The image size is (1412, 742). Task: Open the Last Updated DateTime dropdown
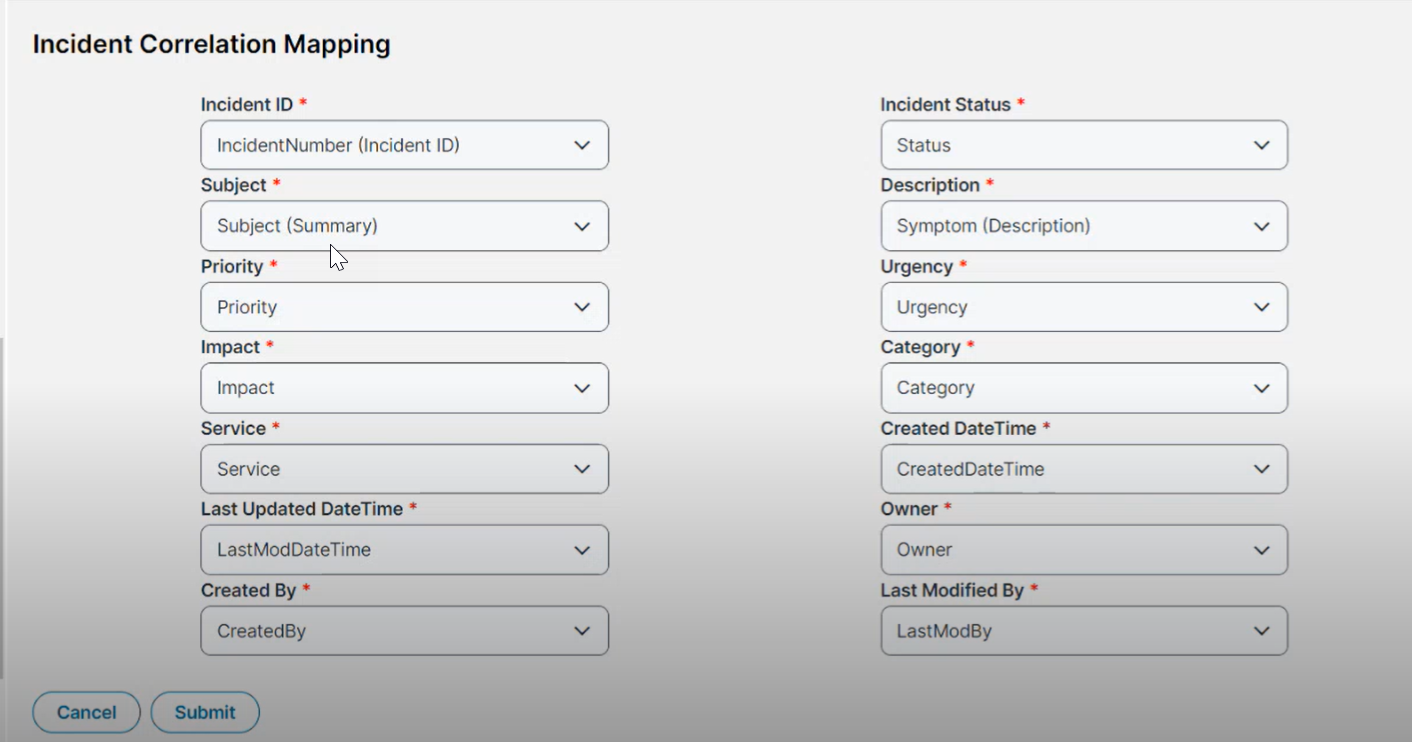(x=404, y=549)
